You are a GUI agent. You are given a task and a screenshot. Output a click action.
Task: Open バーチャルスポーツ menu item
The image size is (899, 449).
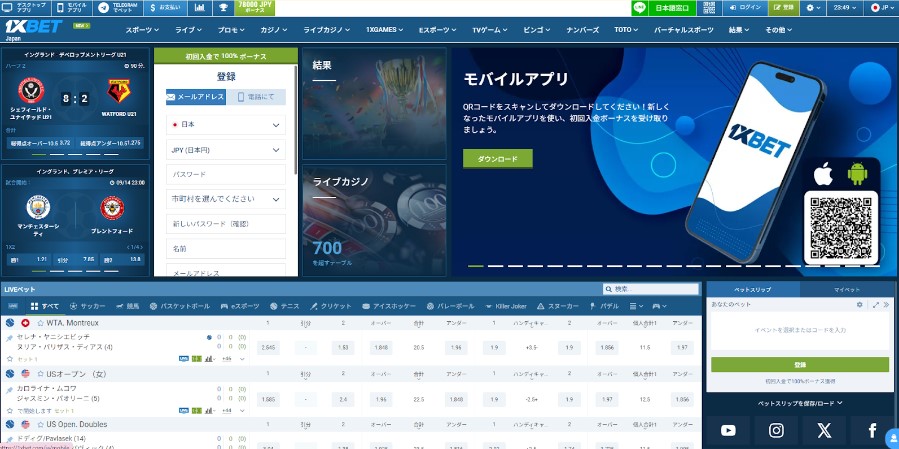(x=684, y=30)
